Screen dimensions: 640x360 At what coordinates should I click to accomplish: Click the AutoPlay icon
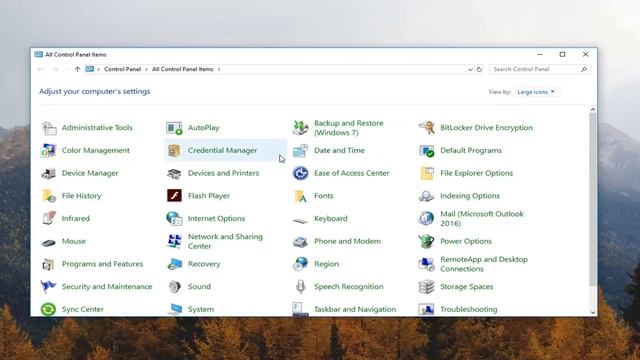(x=174, y=128)
